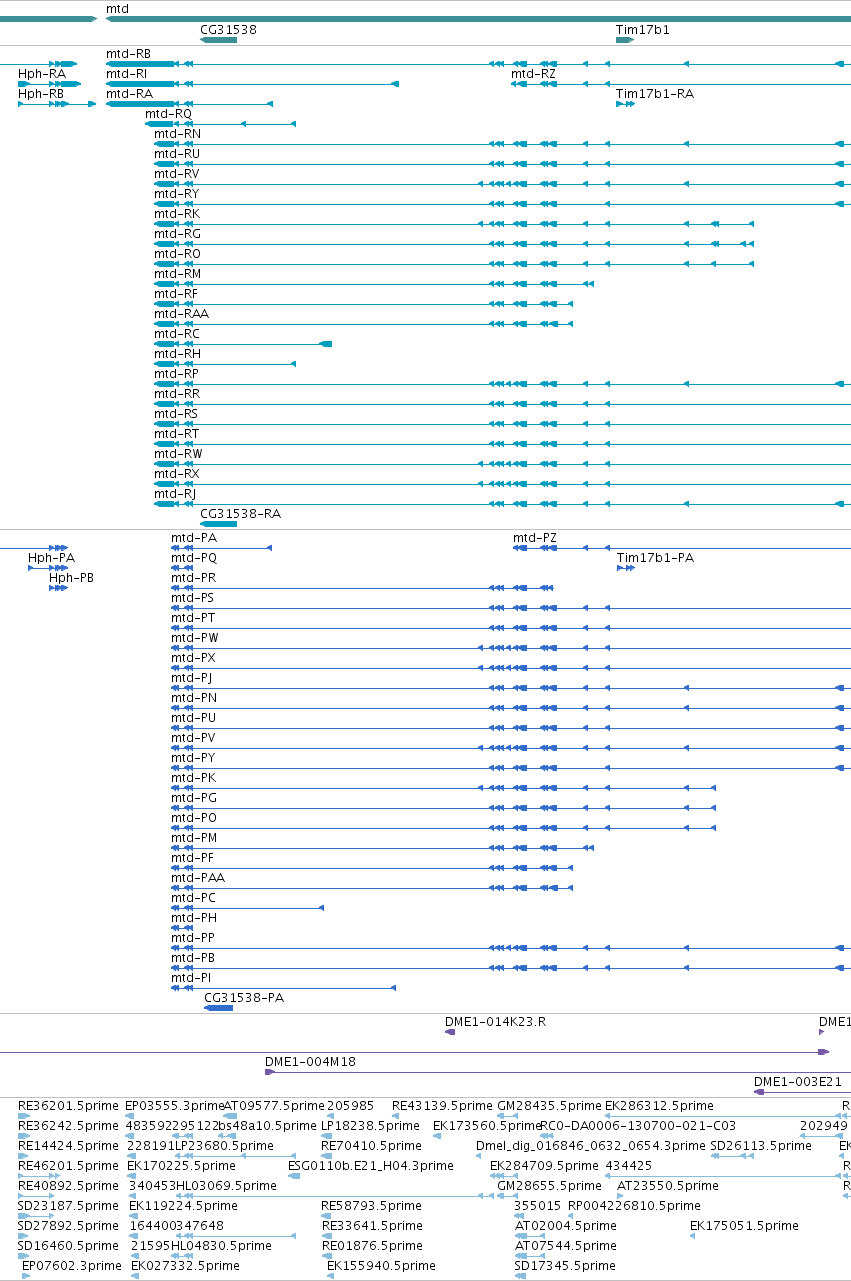Select the AT07544.5prime EST label
The height and width of the screenshot is (1281, 851).
click(566, 1246)
